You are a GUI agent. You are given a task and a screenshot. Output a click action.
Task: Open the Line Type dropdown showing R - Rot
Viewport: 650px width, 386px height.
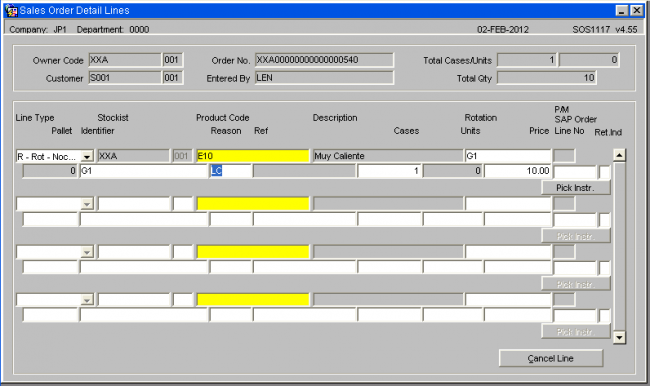click(x=87, y=156)
